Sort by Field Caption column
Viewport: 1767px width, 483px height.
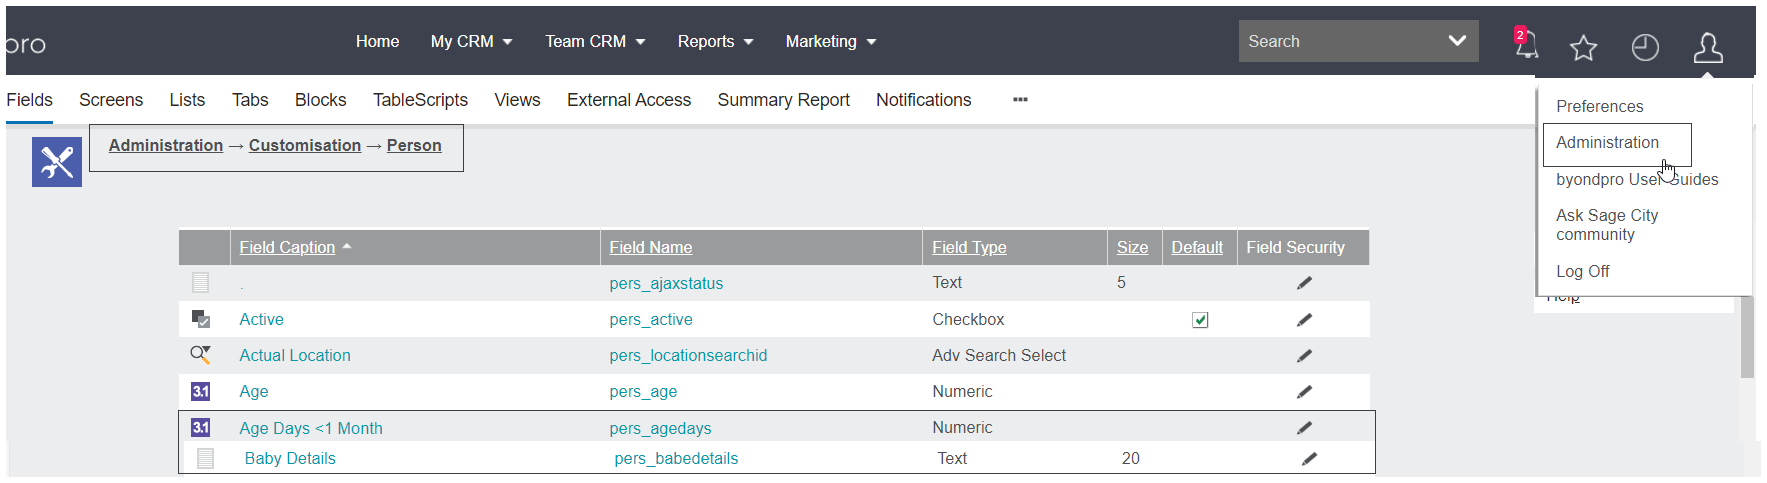pos(287,248)
